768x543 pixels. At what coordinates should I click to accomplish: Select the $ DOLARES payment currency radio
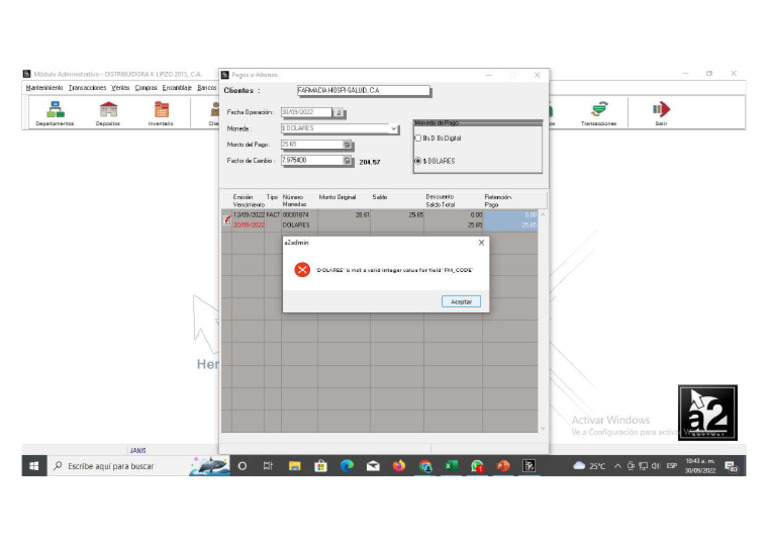pyautogui.click(x=418, y=161)
